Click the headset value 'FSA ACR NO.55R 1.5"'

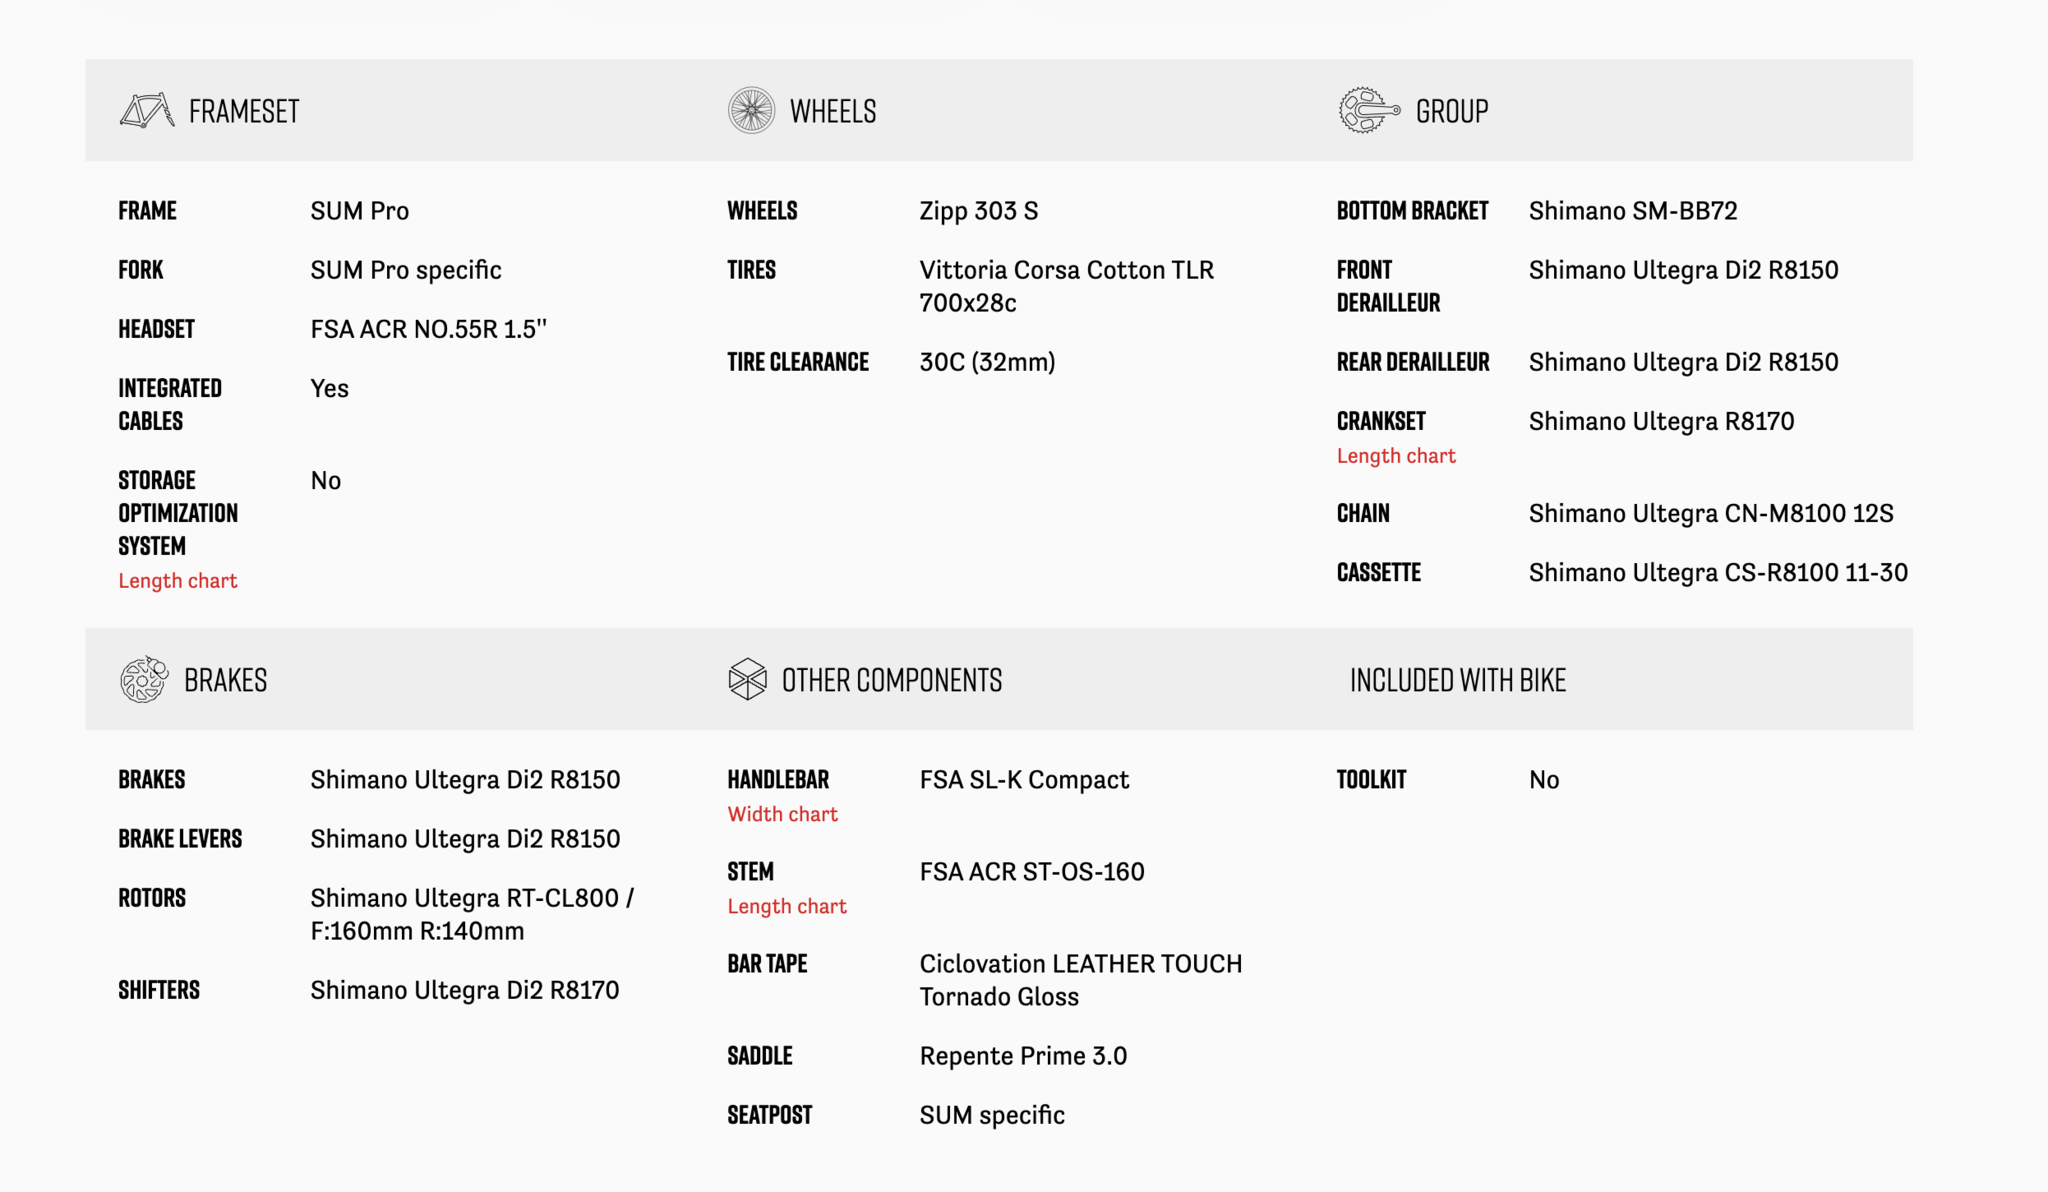pyautogui.click(x=429, y=329)
